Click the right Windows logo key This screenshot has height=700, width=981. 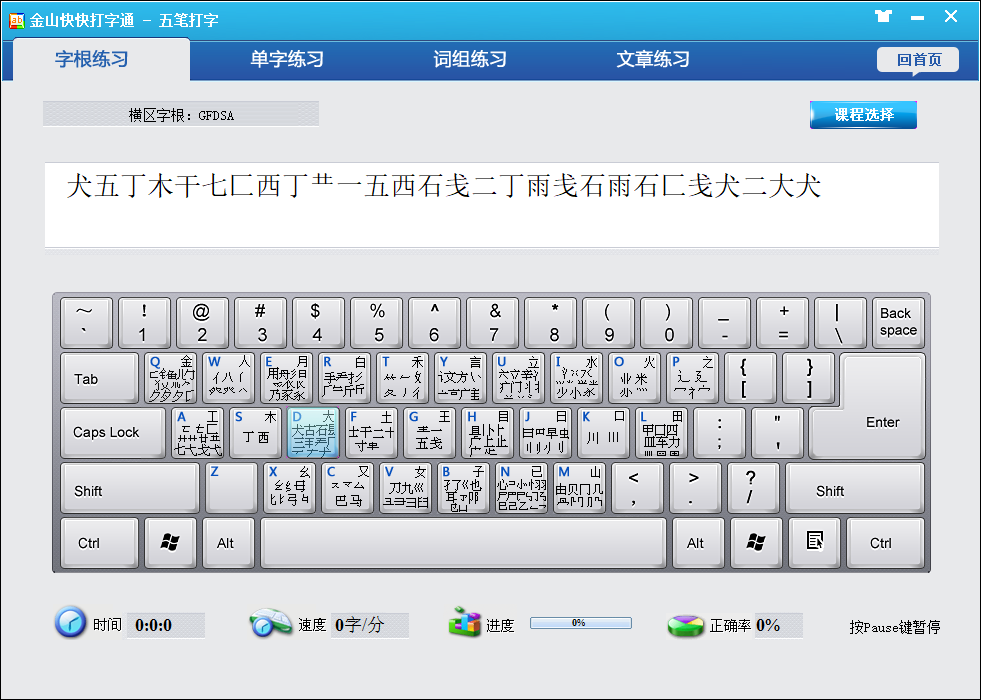[x=756, y=542]
